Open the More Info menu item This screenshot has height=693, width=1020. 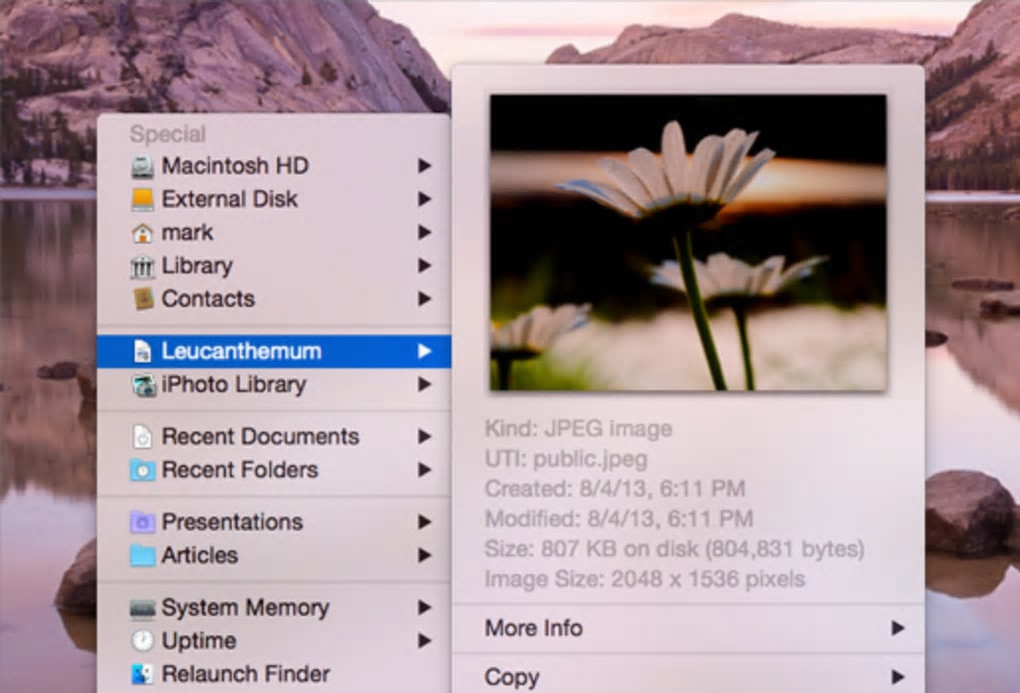(688, 628)
